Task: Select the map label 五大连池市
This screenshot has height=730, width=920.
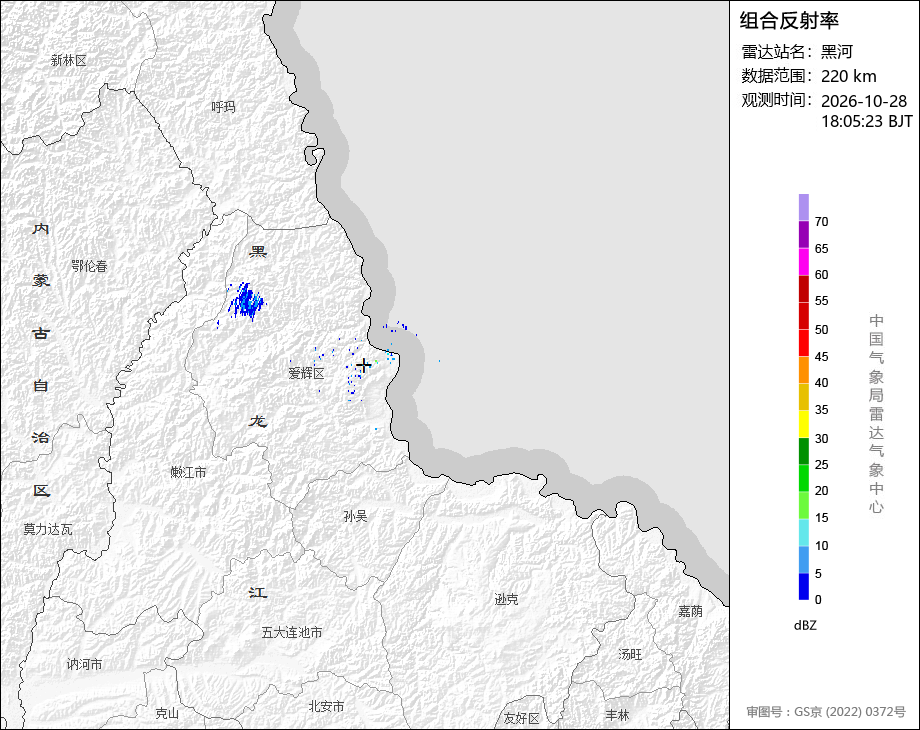Action: (292, 632)
